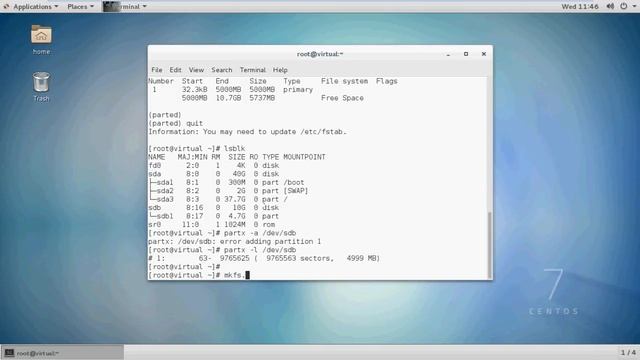The image size is (640, 360).
Task: Click 'primary' type in parted table
Action: coord(298,89)
